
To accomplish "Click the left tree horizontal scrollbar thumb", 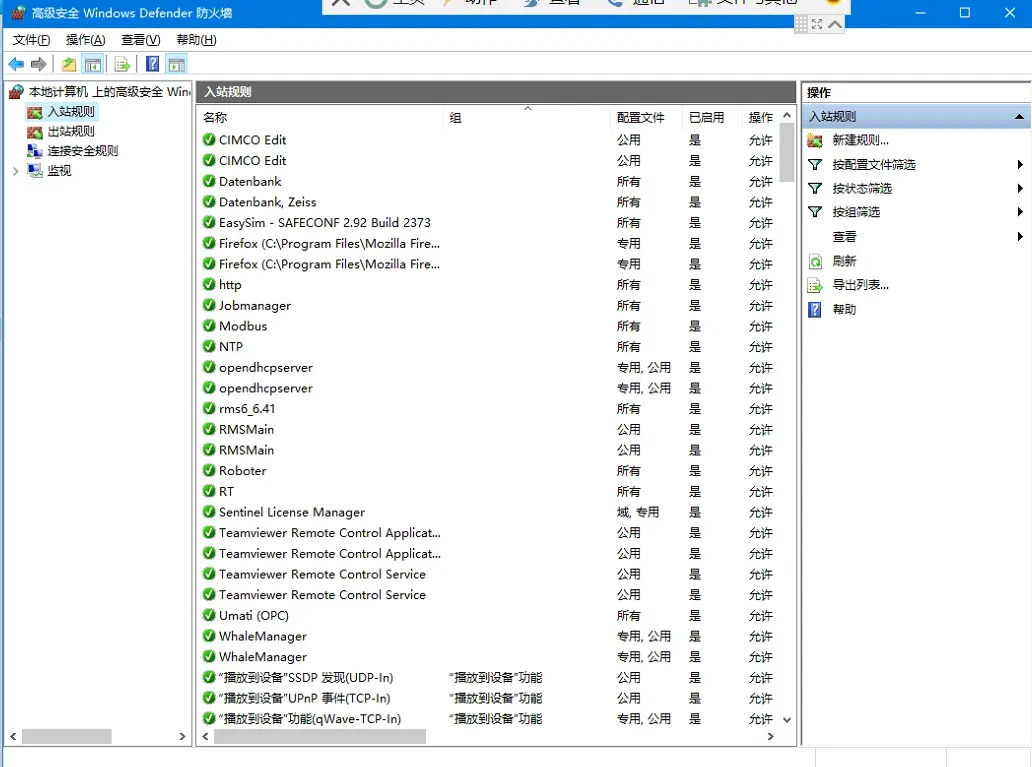I will [66, 737].
